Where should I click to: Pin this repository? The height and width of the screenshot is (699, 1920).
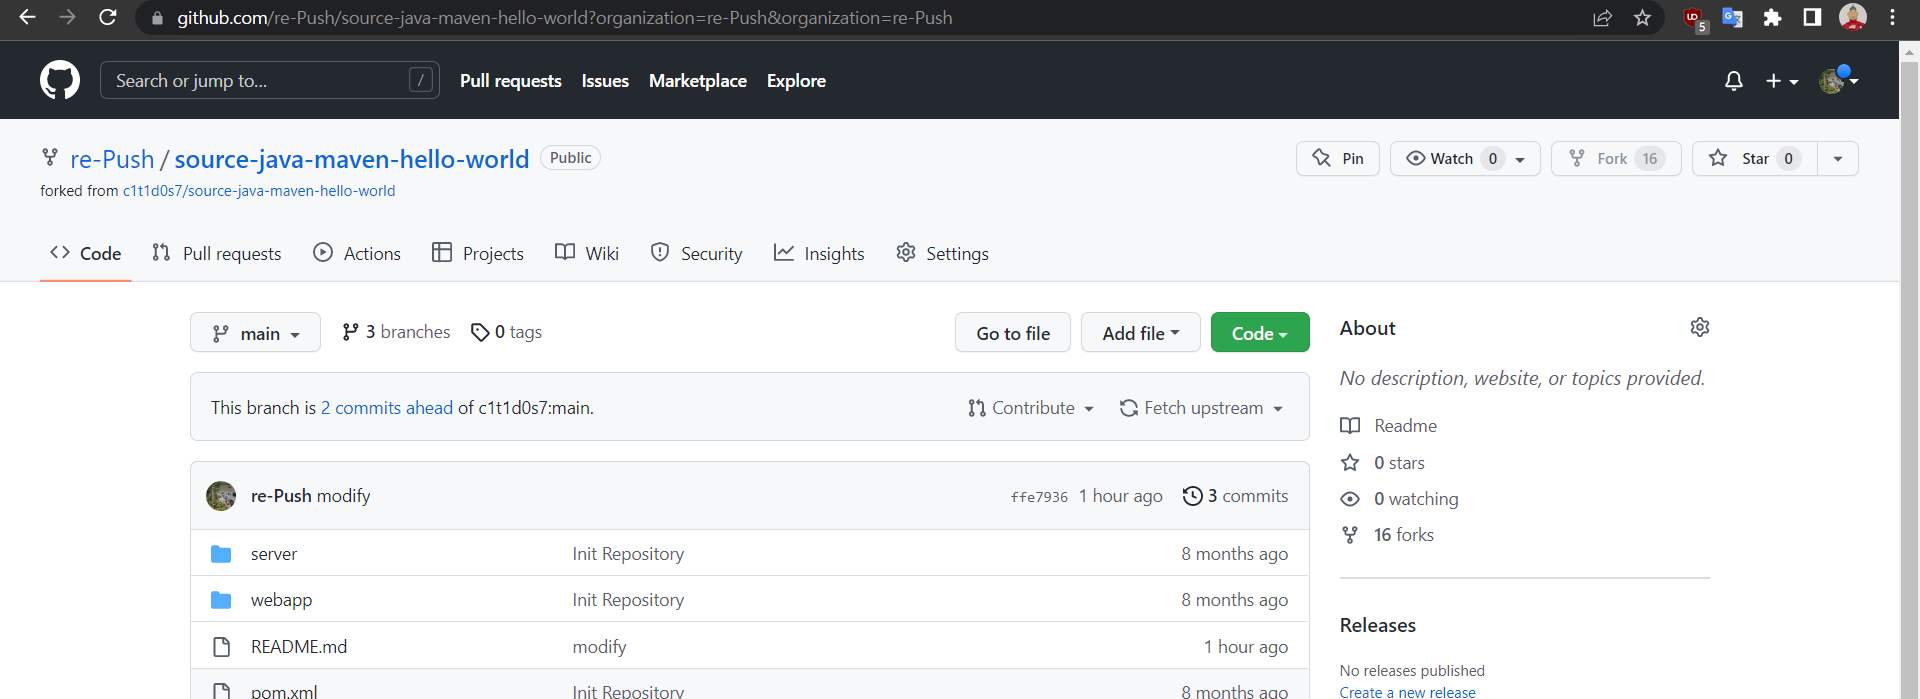click(1338, 158)
